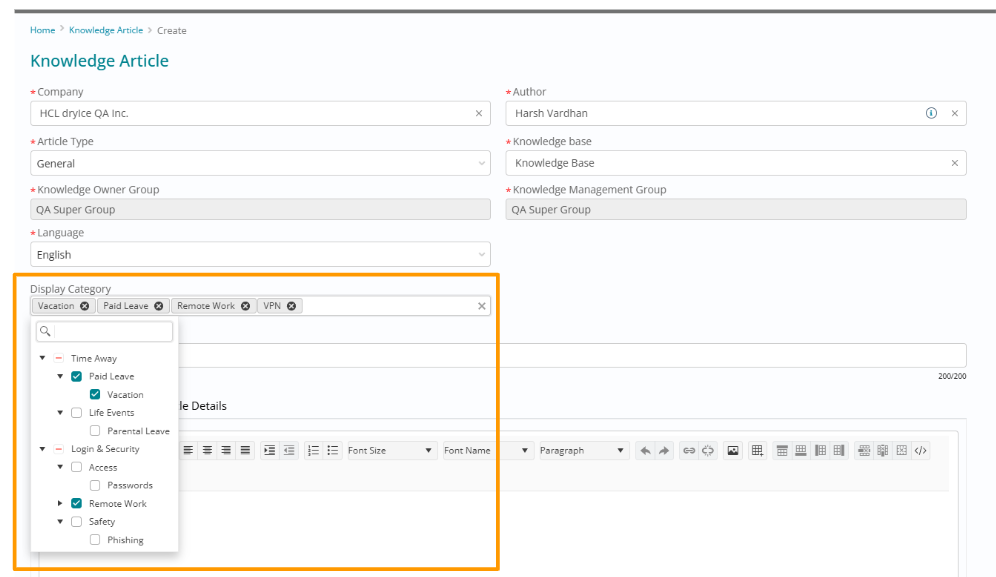Delete table column icon
Viewport: 996px width, 577px height.
(x=883, y=451)
